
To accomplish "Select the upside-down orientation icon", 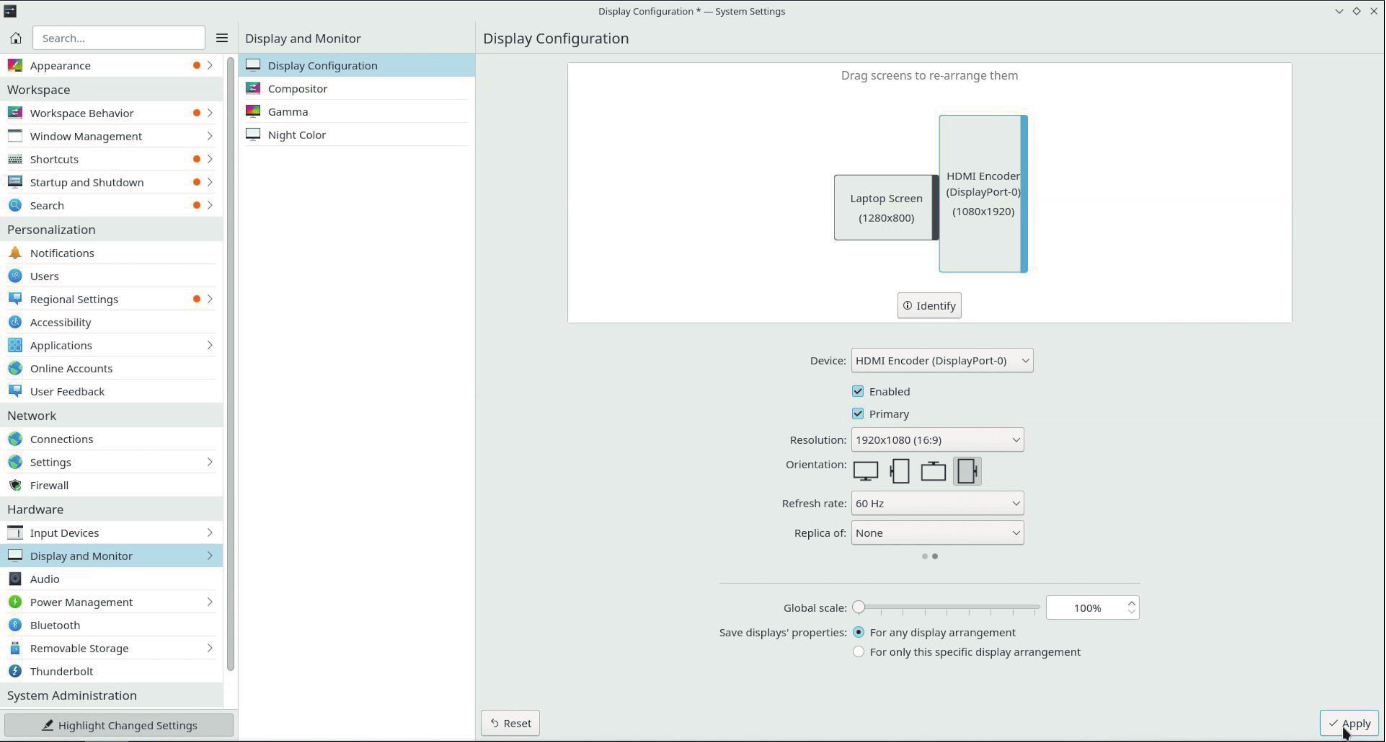I will (933, 471).
